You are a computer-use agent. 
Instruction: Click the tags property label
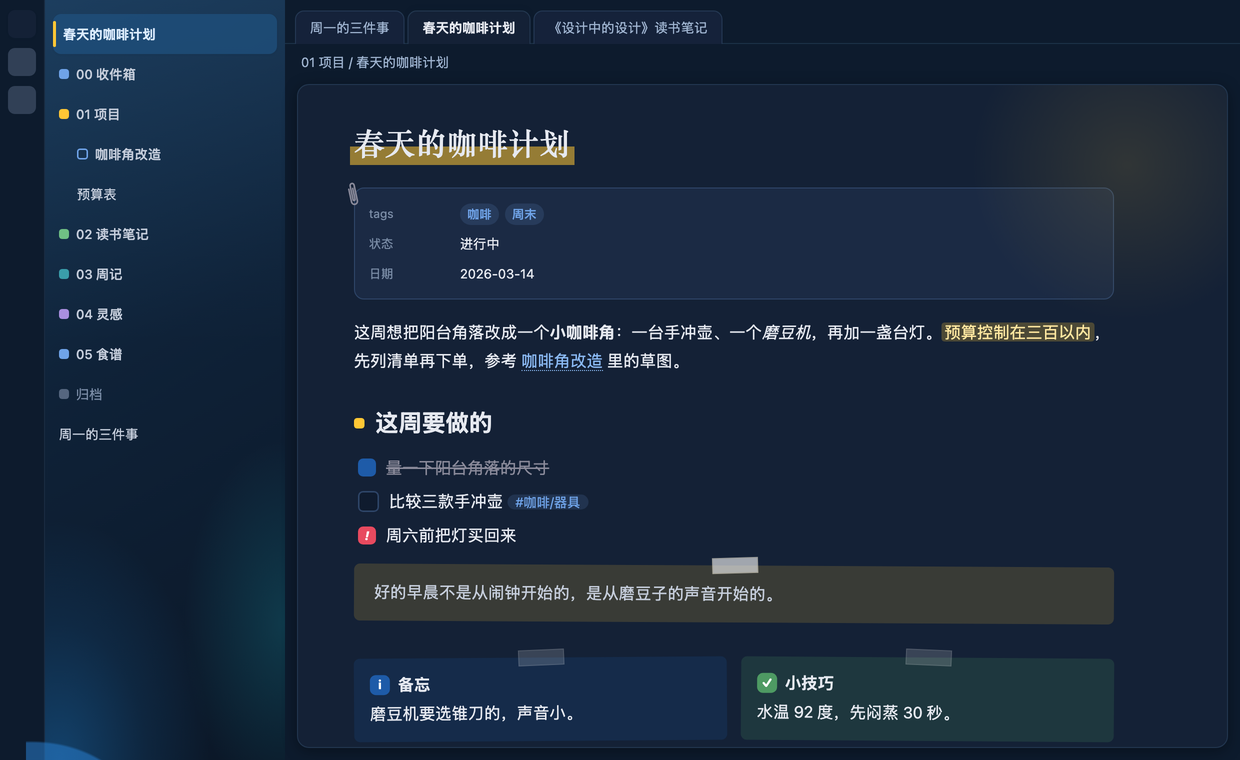(381, 214)
